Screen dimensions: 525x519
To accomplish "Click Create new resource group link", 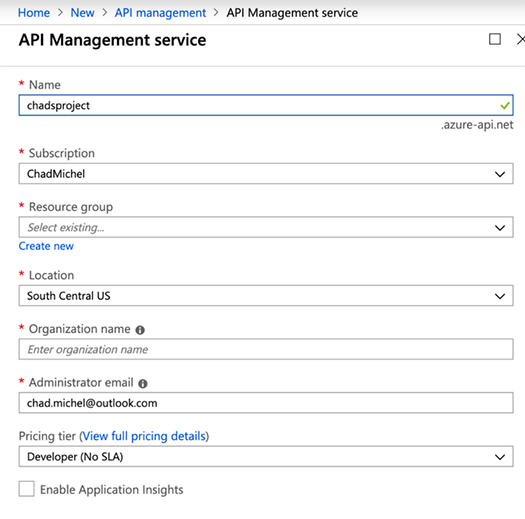I will point(46,246).
